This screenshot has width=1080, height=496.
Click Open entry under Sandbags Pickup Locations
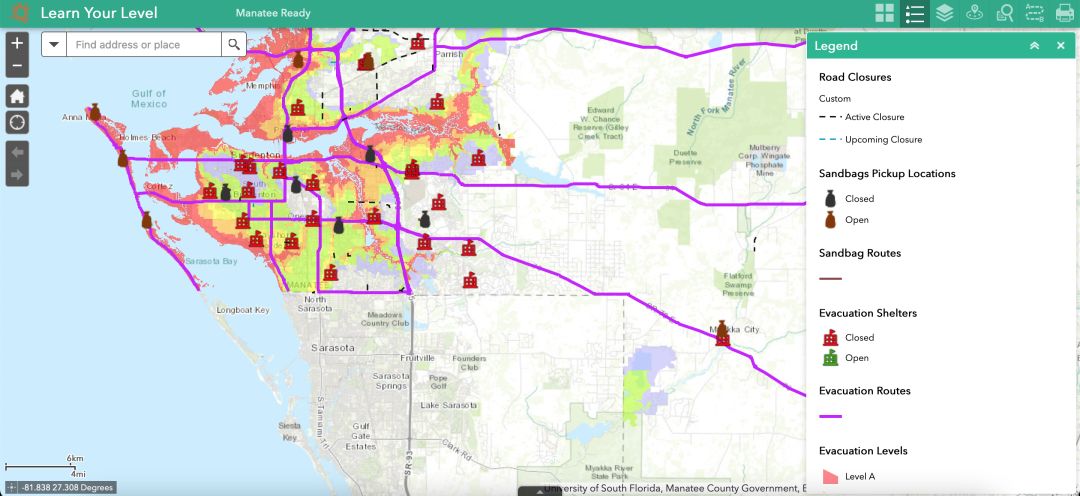(x=857, y=220)
